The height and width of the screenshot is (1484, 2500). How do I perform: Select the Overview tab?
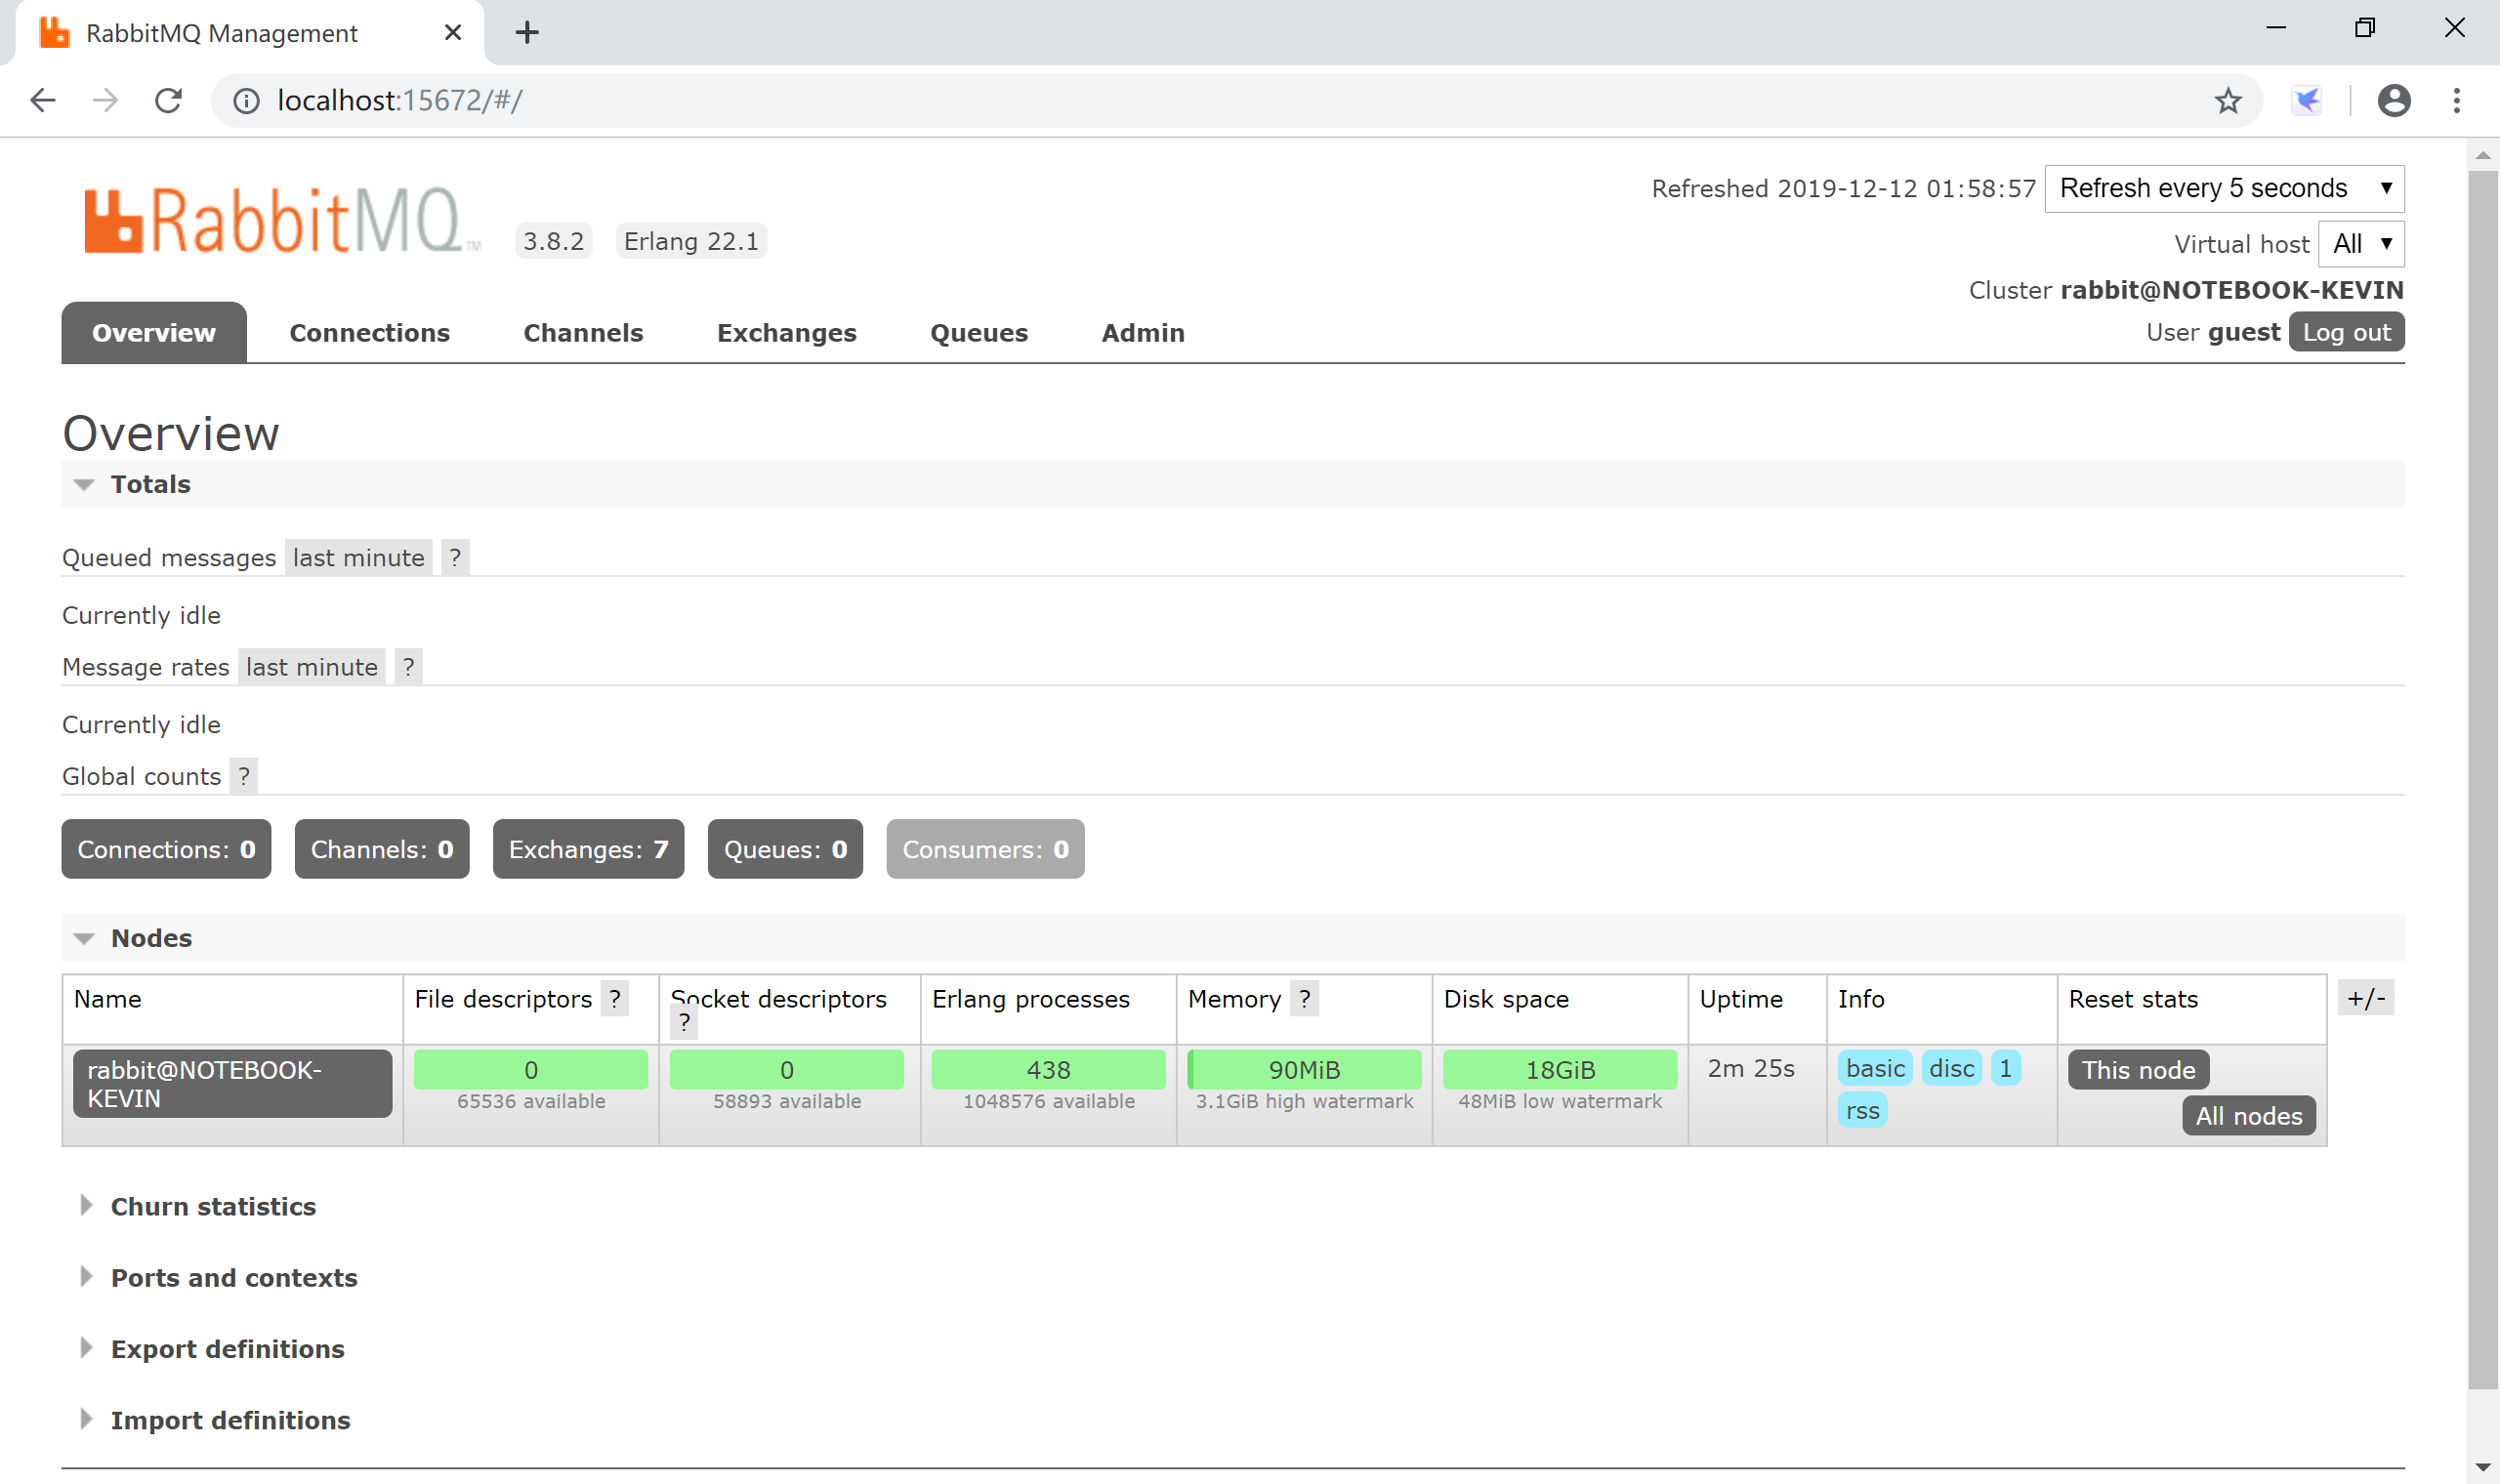point(154,332)
